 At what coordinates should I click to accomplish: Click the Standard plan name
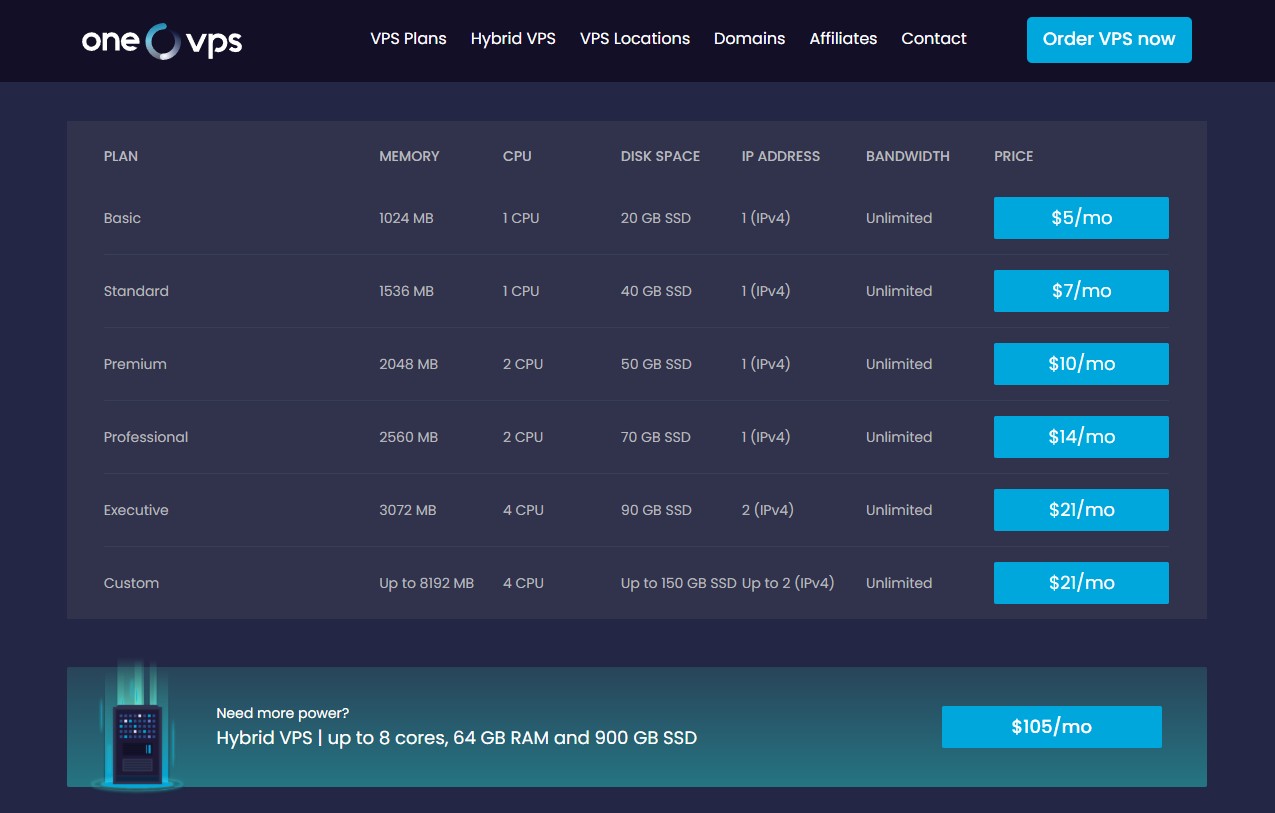tap(136, 291)
